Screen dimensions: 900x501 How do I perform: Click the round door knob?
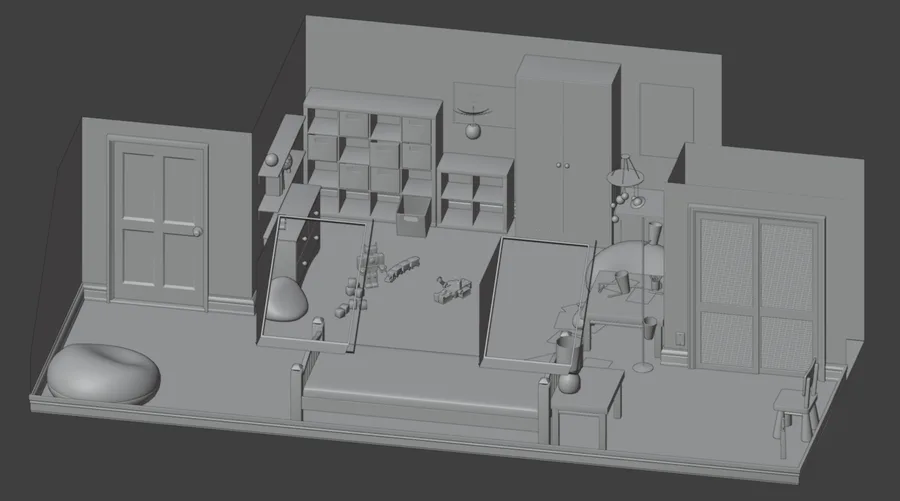(197, 232)
